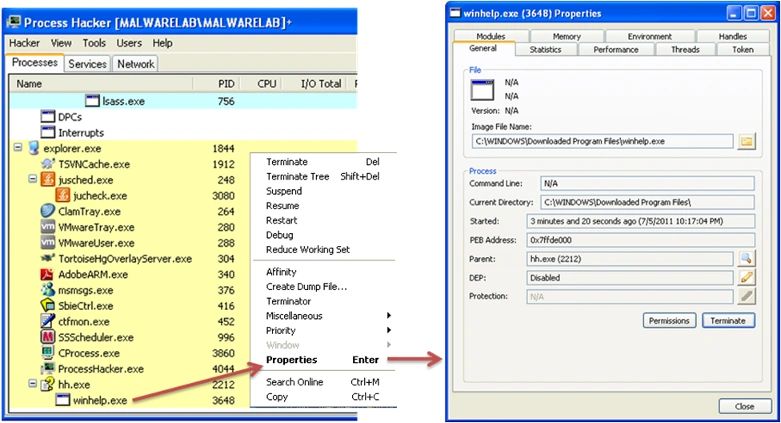The height and width of the screenshot is (423, 781).
Task: Open the Token tab in Properties
Action: click(743, 49)
